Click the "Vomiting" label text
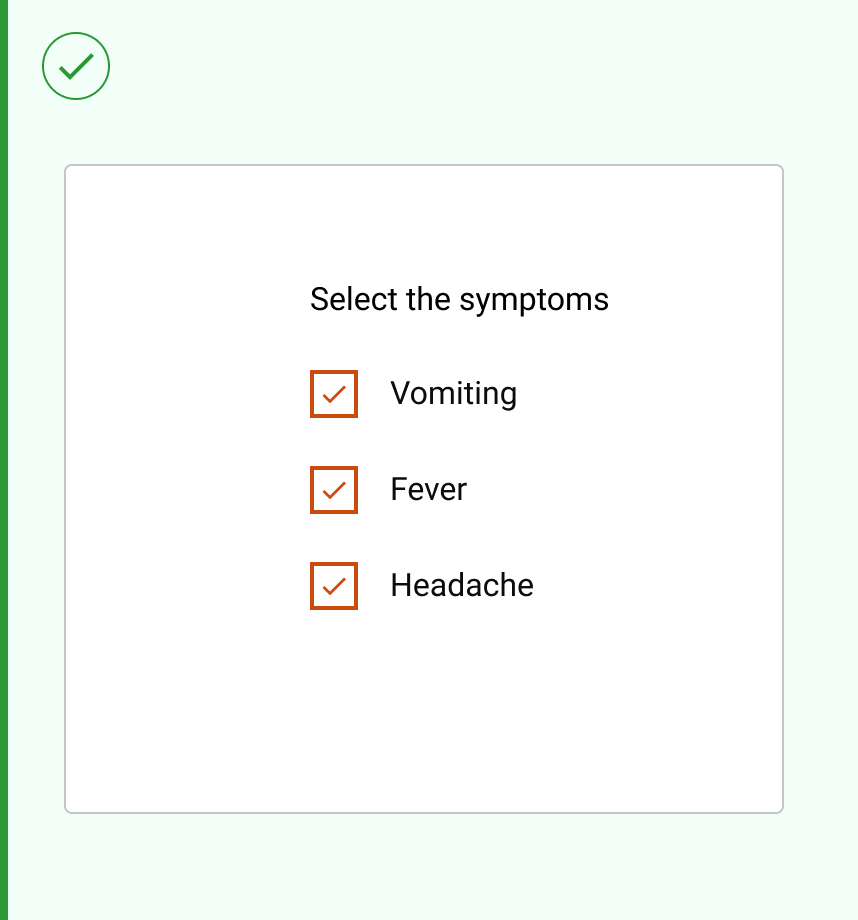 tap(453, 394)
